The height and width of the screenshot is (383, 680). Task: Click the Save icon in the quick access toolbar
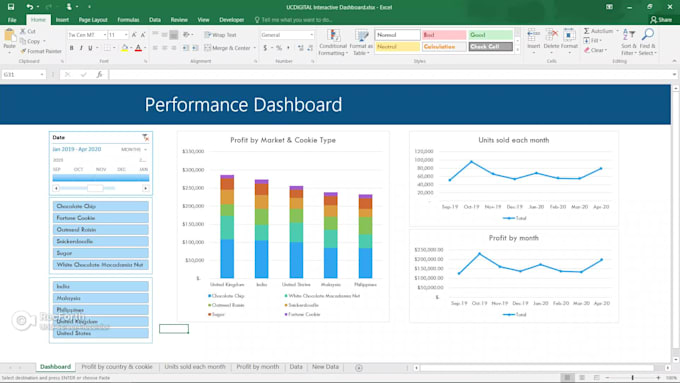coord(11,7)
